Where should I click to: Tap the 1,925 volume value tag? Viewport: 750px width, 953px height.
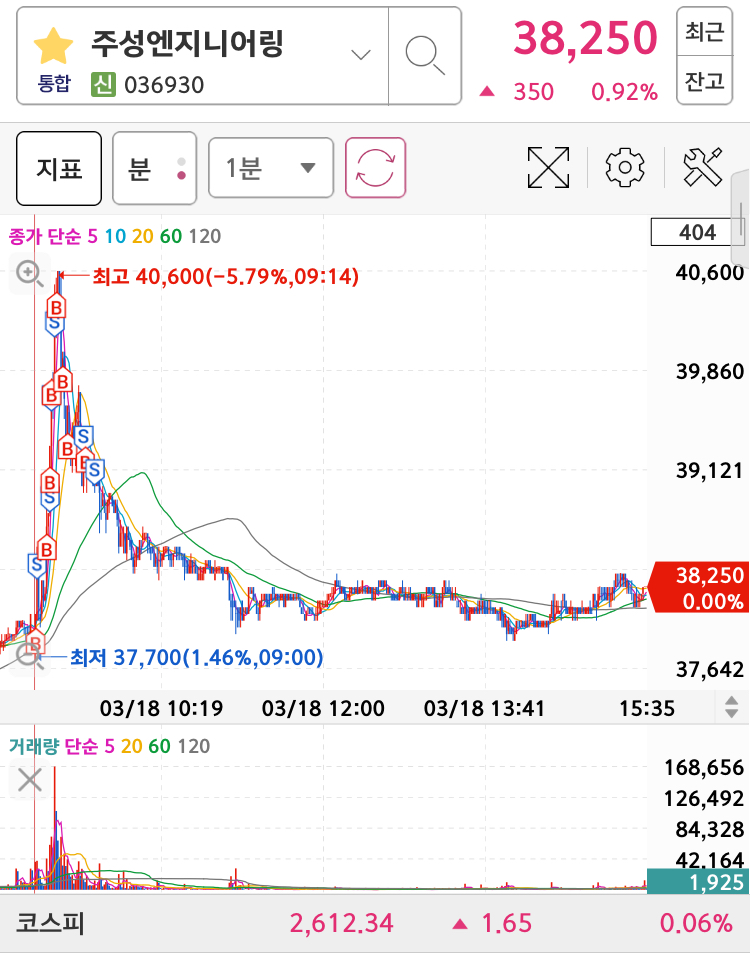point(698,881)
